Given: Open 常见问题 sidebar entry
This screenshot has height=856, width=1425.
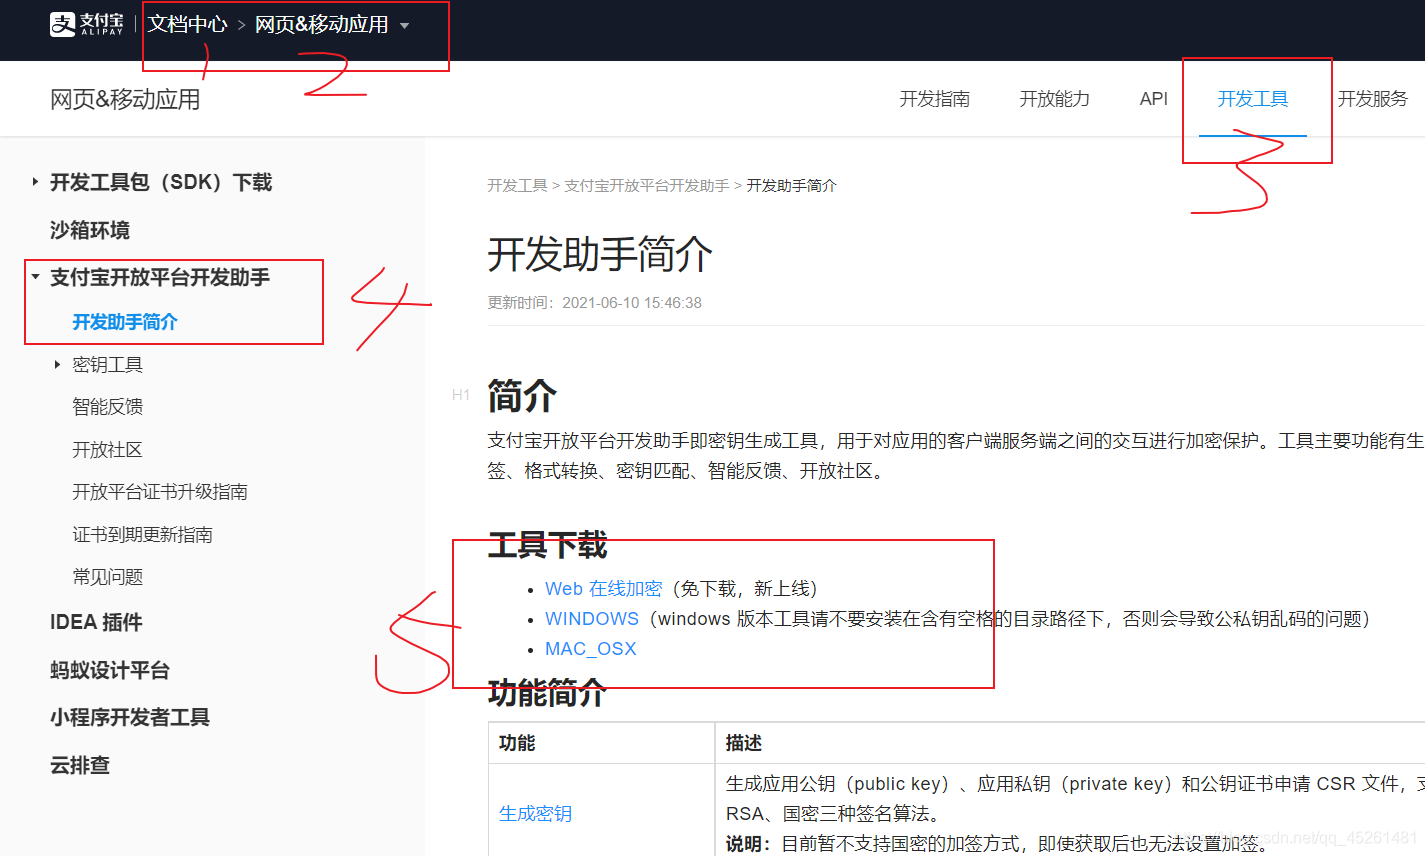Looking at the screenshot, I should click(x=107, y=577).
